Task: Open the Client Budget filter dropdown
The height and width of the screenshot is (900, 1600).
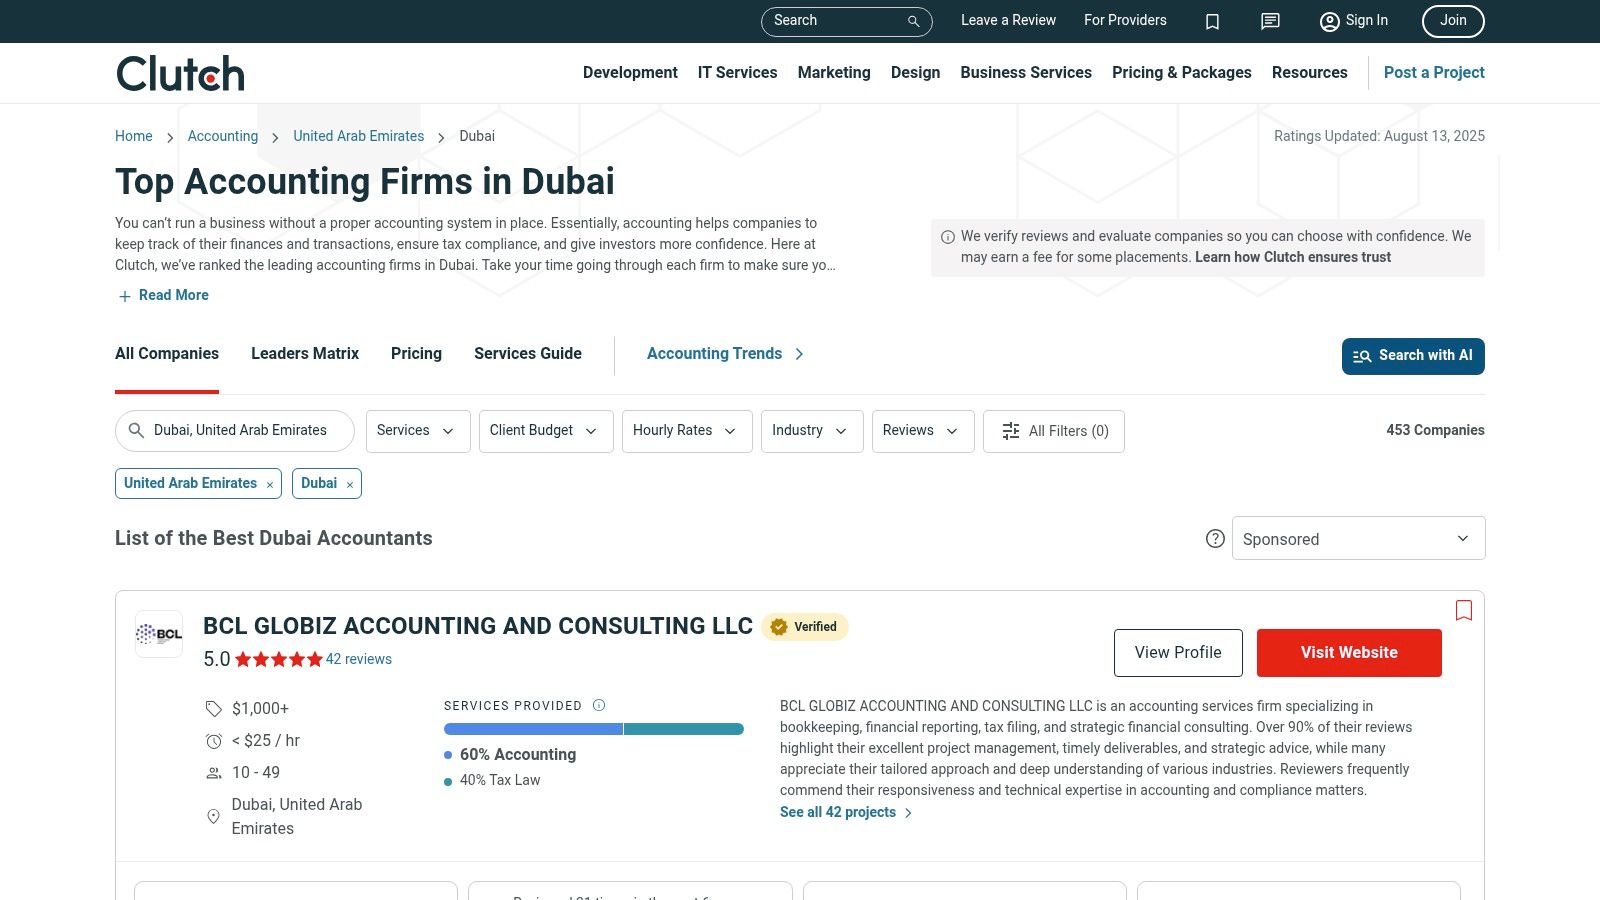Action: click(546, 431)
